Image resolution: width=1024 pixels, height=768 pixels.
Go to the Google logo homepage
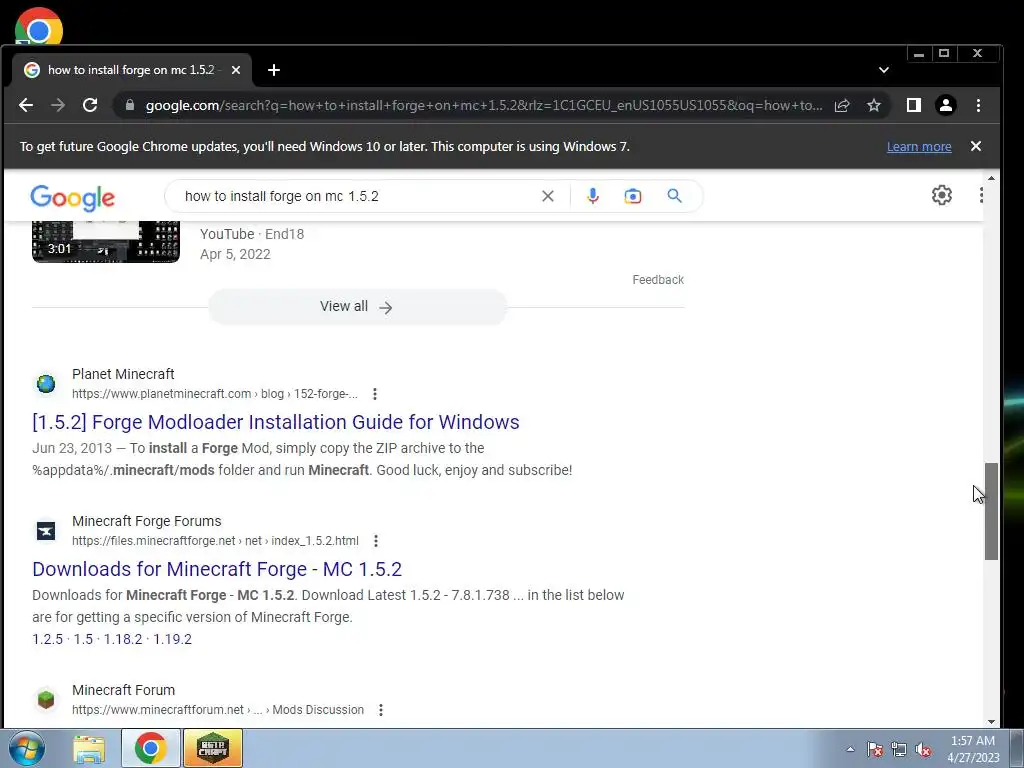point(72,198)
